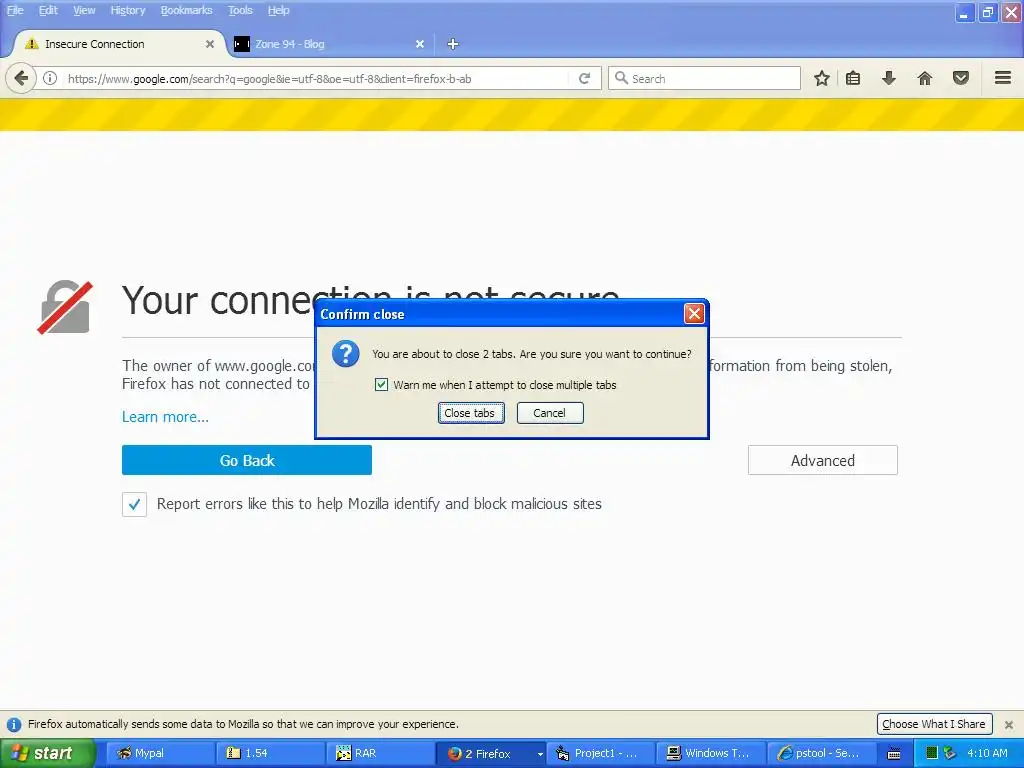The width and height of the screenshot is (1024, 768).
Task: Save page to Pocket icon
Action: (961, 78)
